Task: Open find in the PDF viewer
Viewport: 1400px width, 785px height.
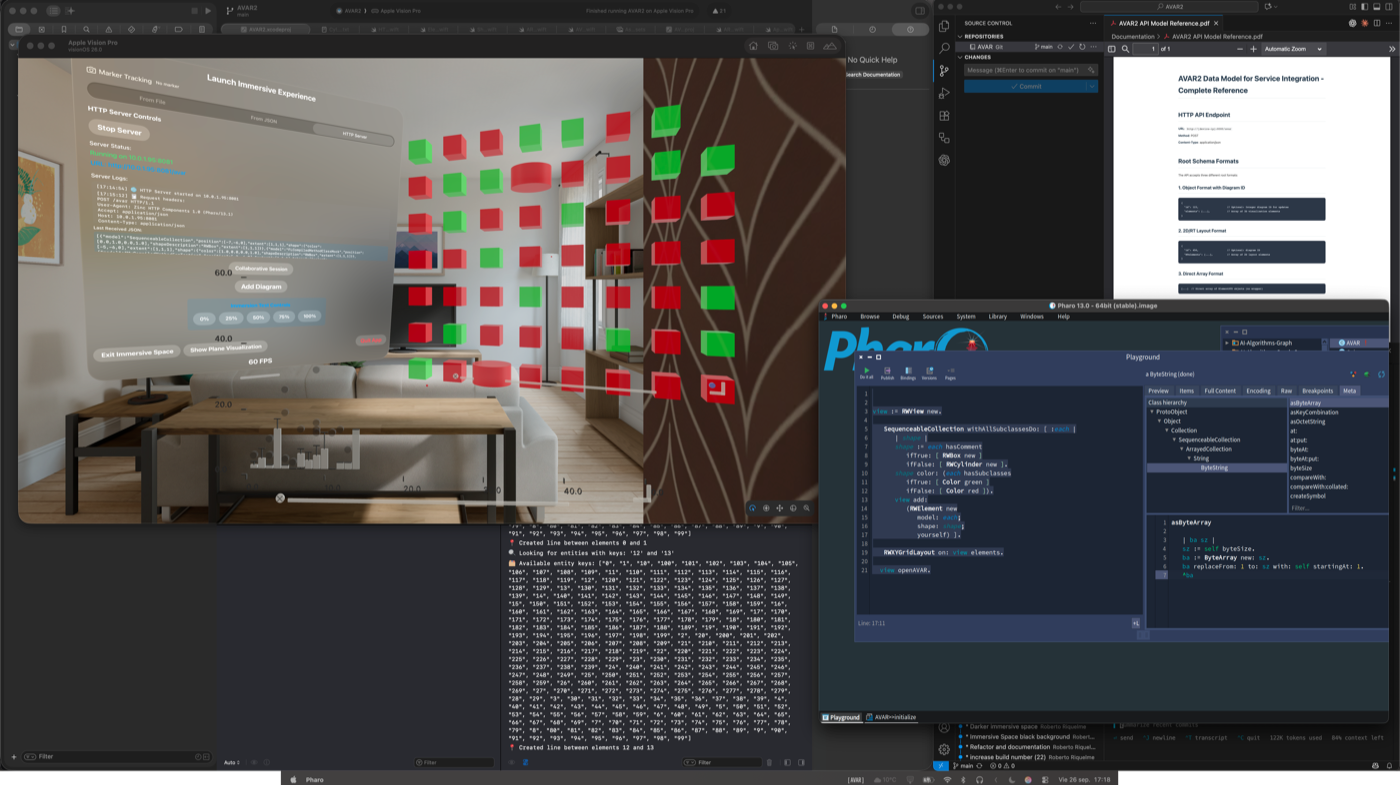Action: pos(1125,49)
